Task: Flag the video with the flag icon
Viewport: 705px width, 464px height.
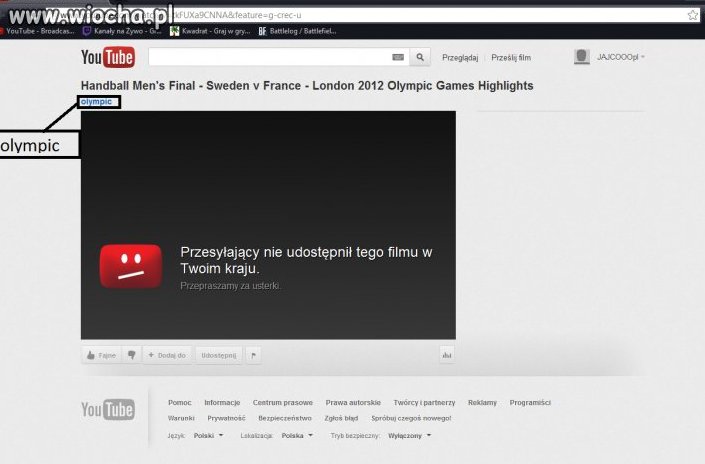Action: (254, 356)
